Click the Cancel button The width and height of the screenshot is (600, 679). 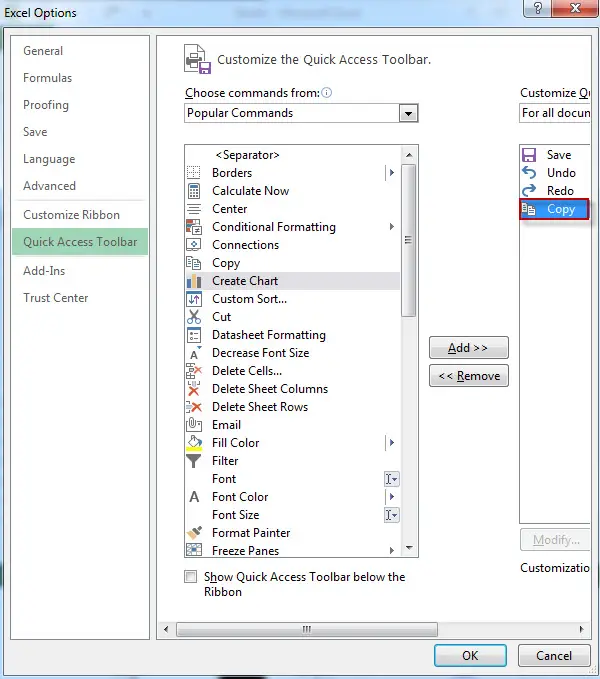tap(554, 655)
